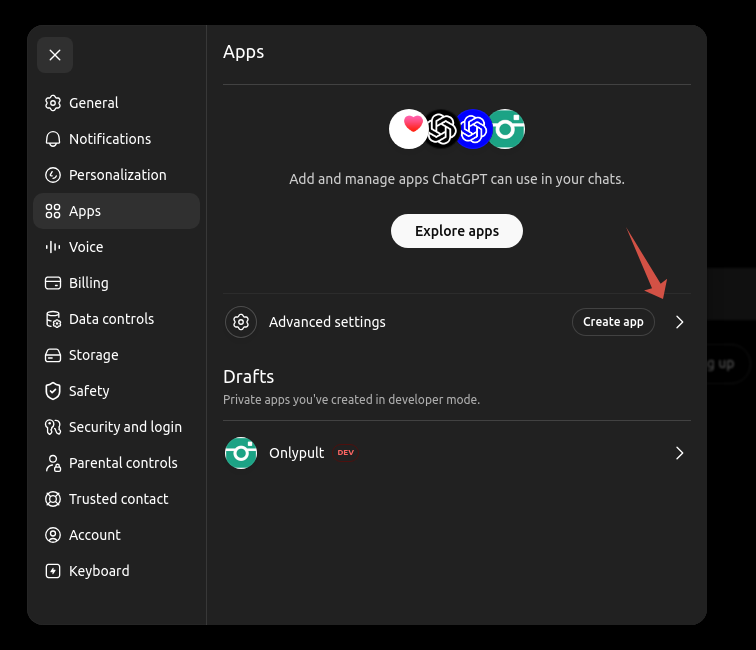This screenshot has width=756, height=650.
Task: Click the Advanced settings gear icon
Action: tap(241, 322)
